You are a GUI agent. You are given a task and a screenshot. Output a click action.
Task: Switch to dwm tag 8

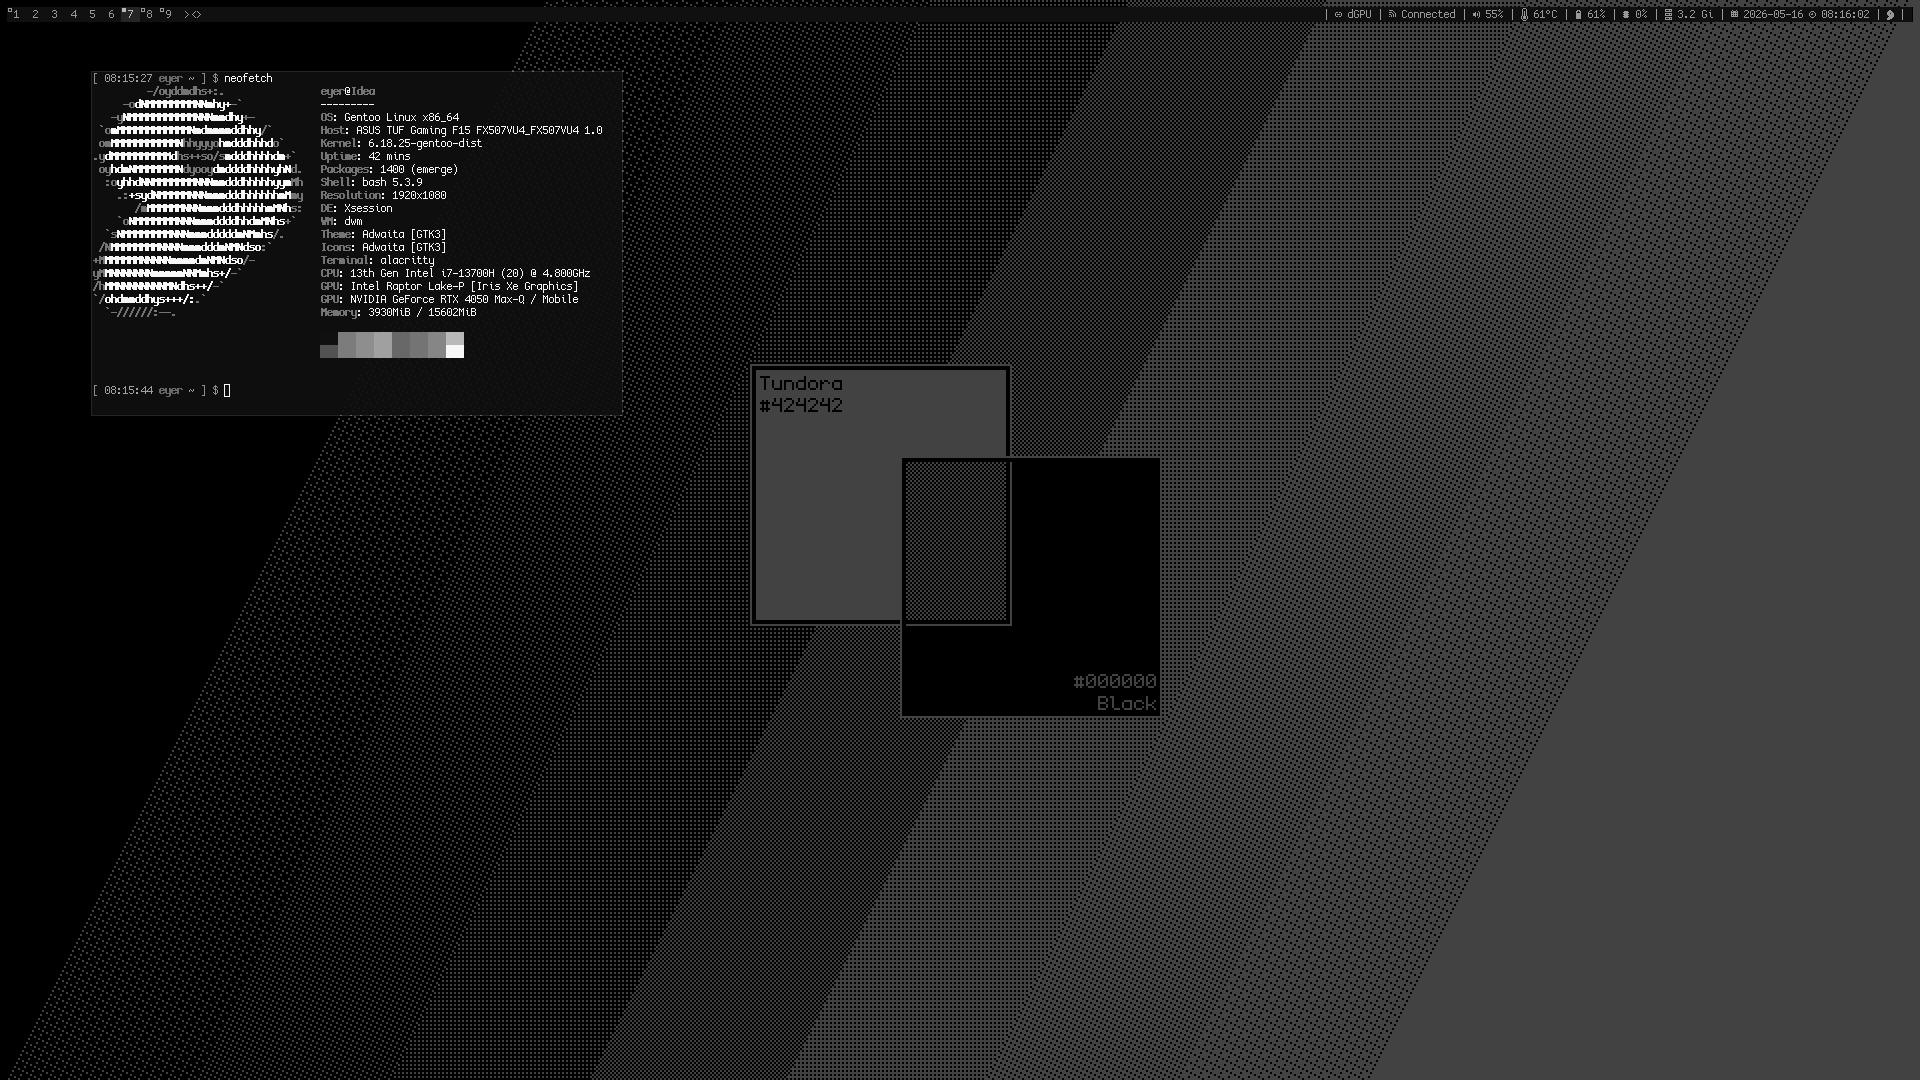[x=148, y=14]
